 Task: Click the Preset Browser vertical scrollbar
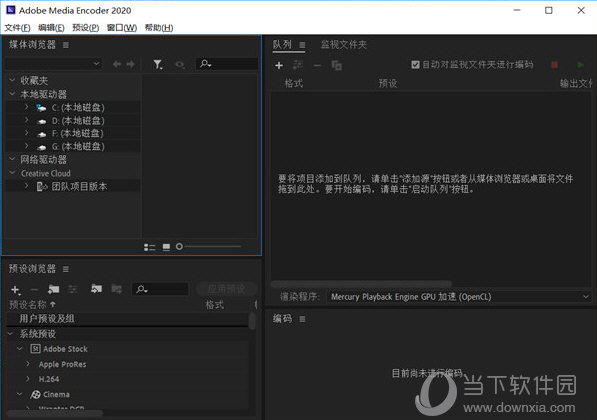coord(252,321)
